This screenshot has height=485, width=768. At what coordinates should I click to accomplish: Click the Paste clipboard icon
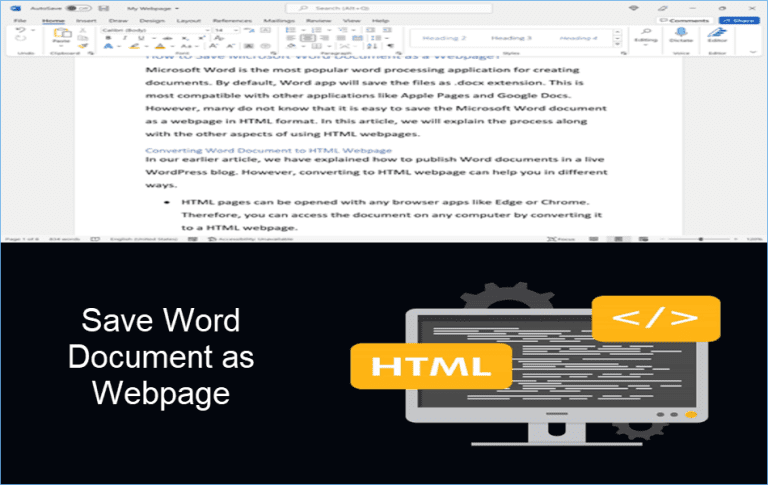[62, 33]
